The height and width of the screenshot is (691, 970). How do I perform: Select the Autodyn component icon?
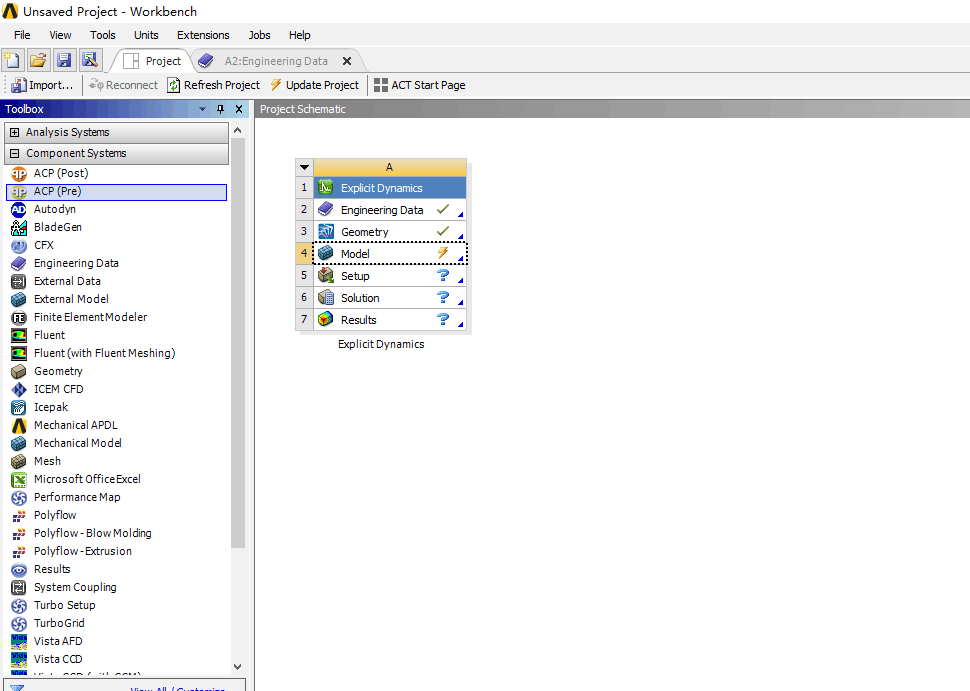point(18,209)
